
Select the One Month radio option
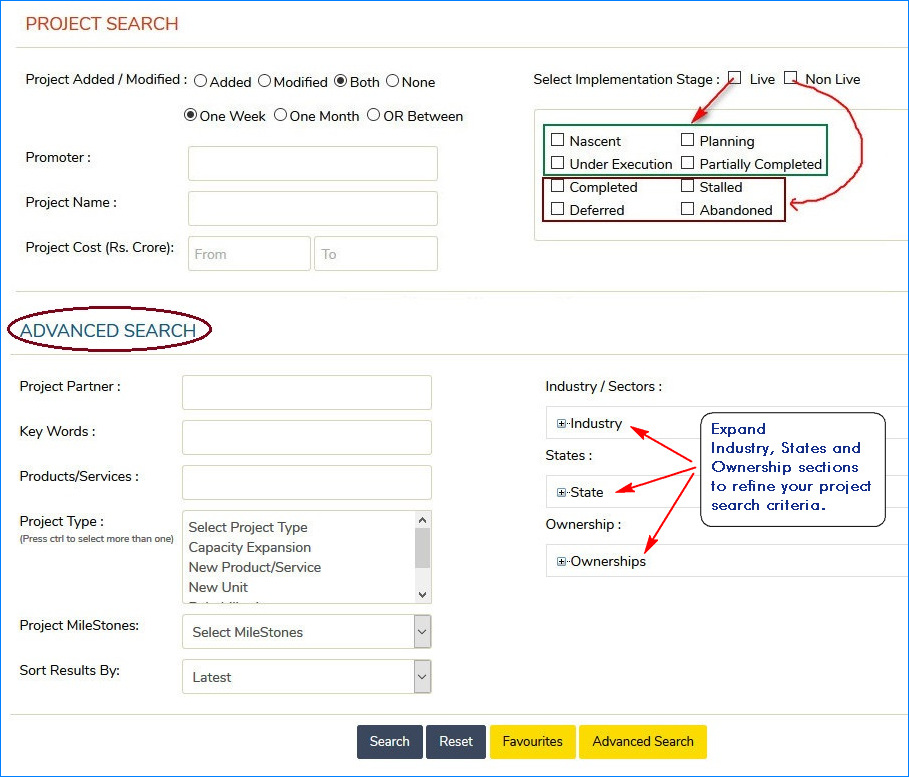point(281,116)
